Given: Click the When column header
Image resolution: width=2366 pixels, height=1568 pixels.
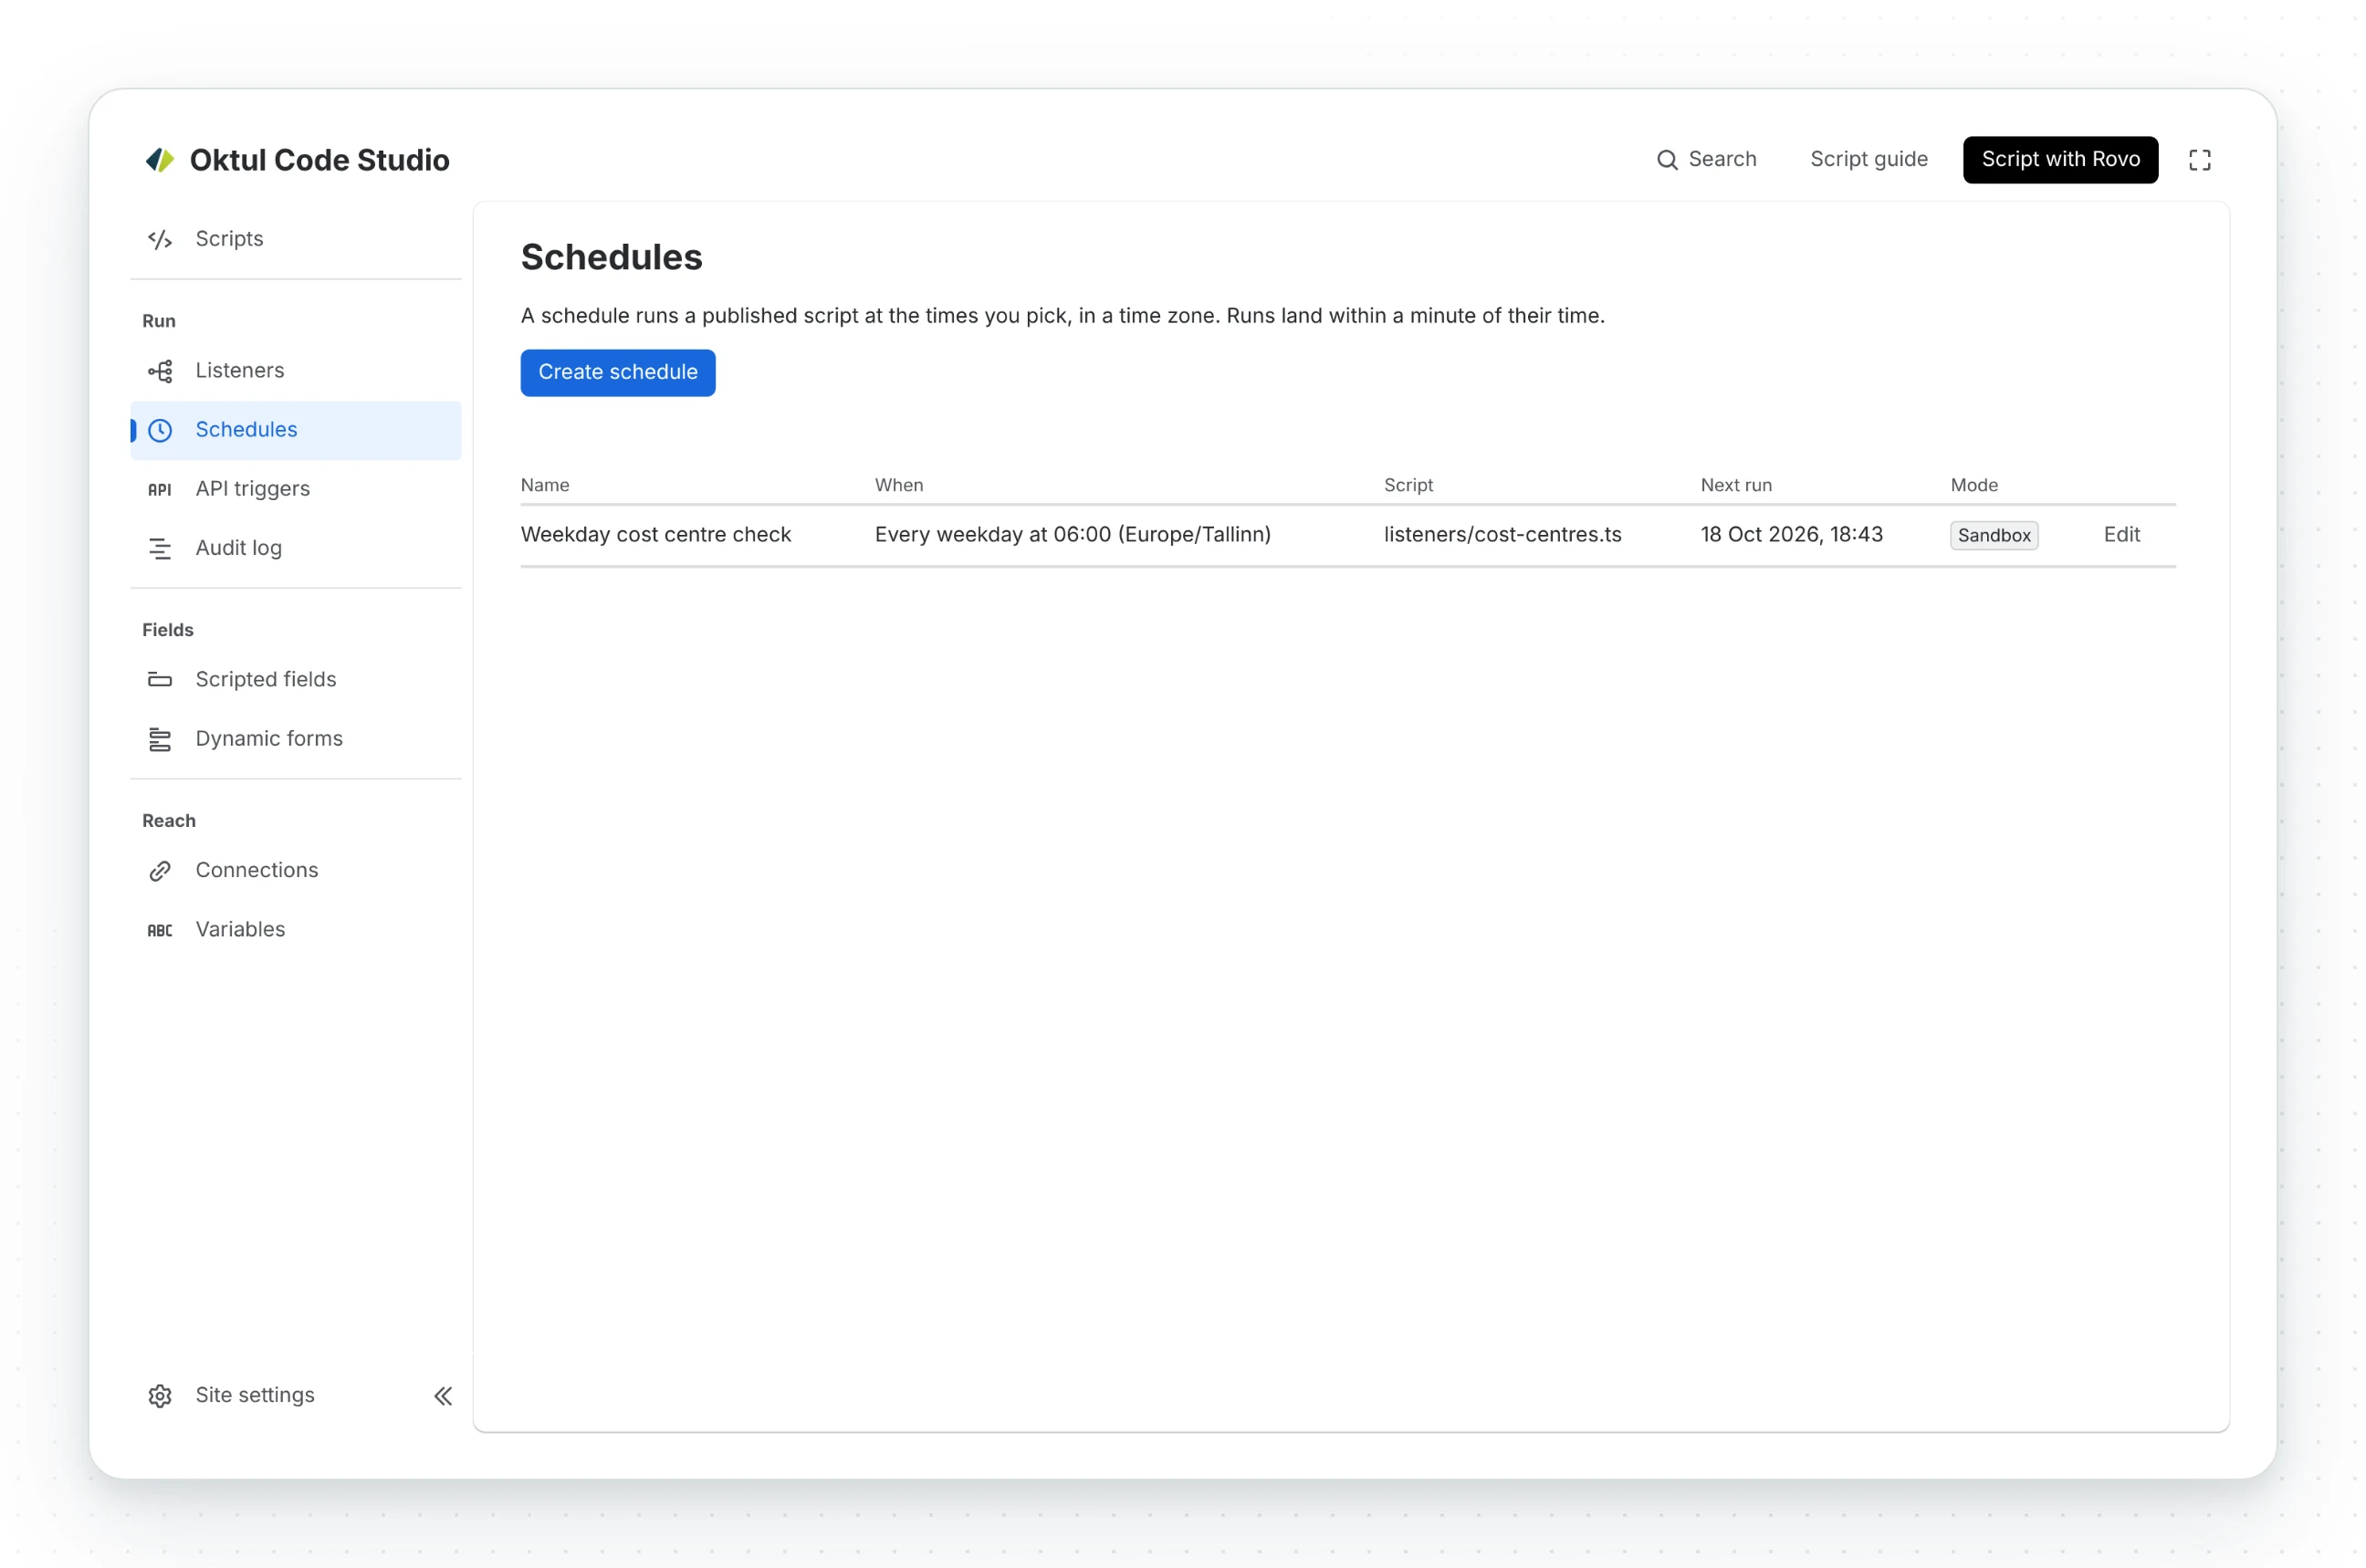Looking at the screenshot, I should [899, 485].
